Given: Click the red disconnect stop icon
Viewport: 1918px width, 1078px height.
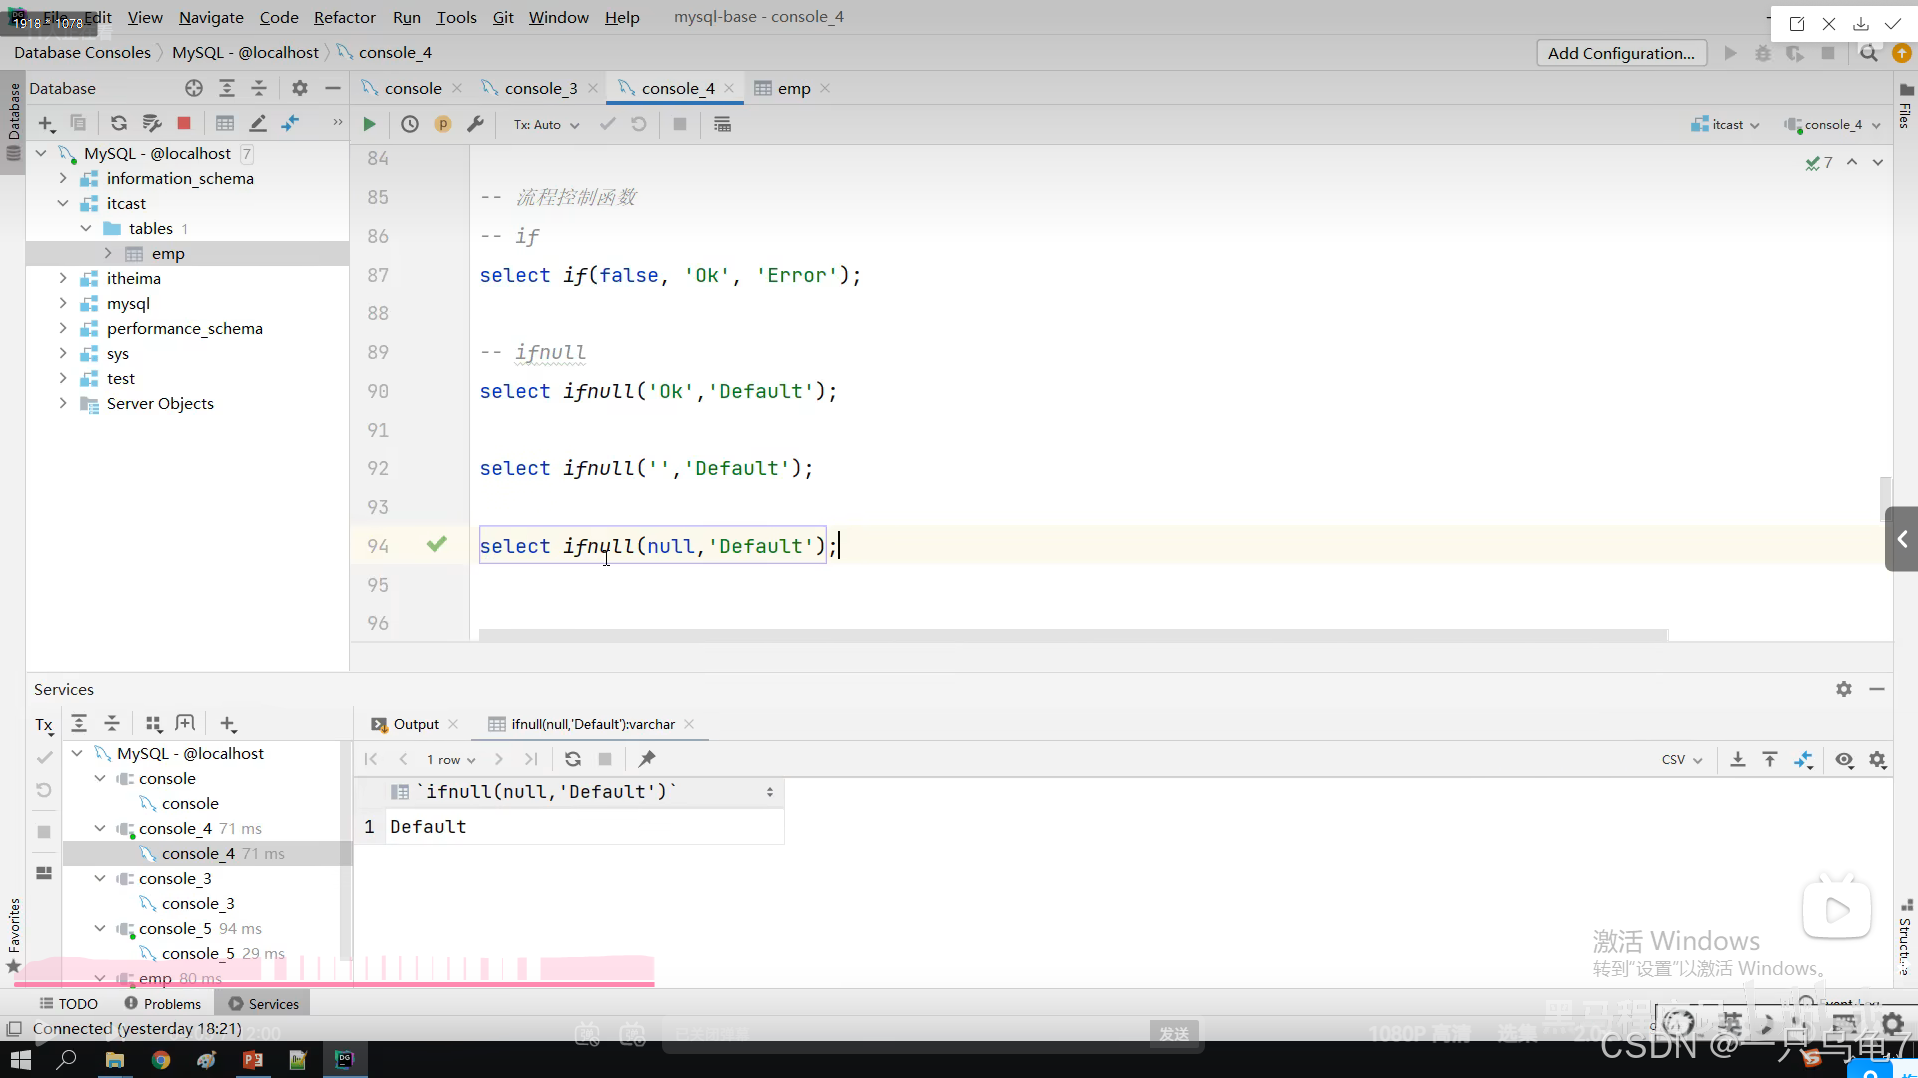Looking at the screenshot, I should coord(184,123).
